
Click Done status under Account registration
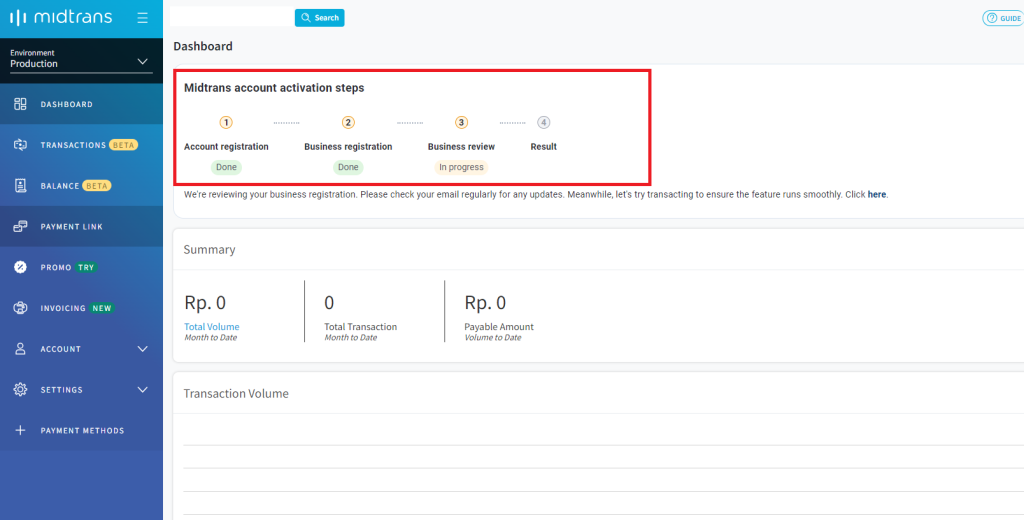[226, 167]
